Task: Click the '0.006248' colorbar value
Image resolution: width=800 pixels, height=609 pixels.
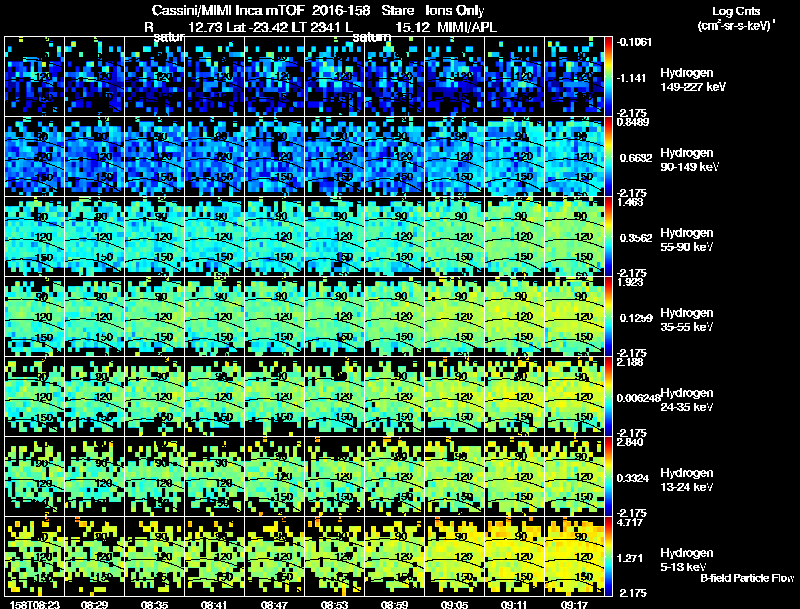Action: tap(638, 398)
